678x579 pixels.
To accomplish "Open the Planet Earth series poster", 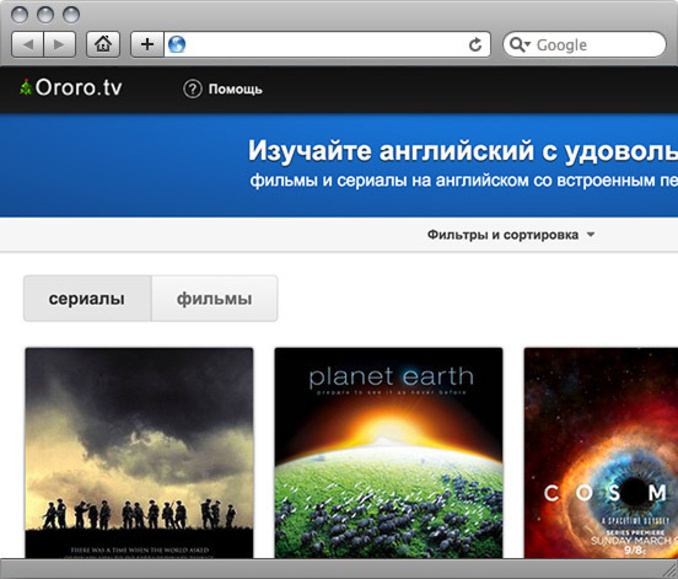I will point(389,452).
